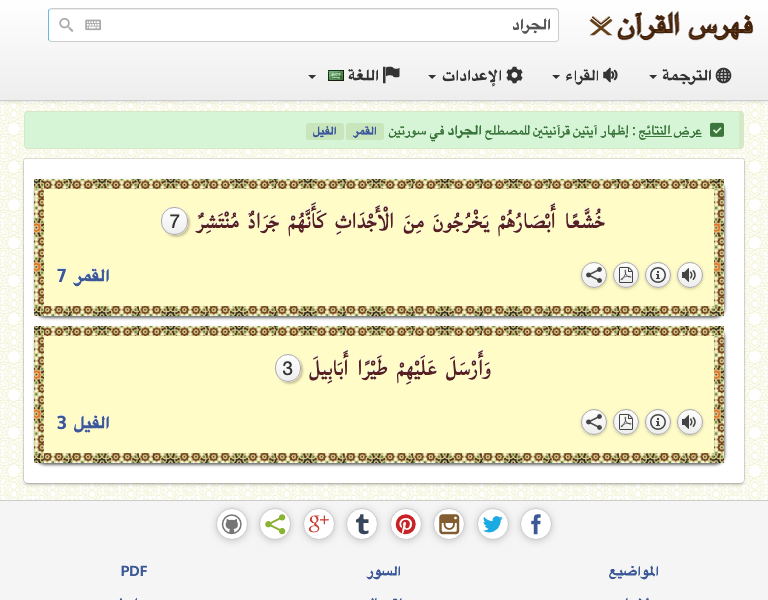Viewport: 768px width, 600px height.
Task: Open the السور footer link
Action: pos(384,572)
